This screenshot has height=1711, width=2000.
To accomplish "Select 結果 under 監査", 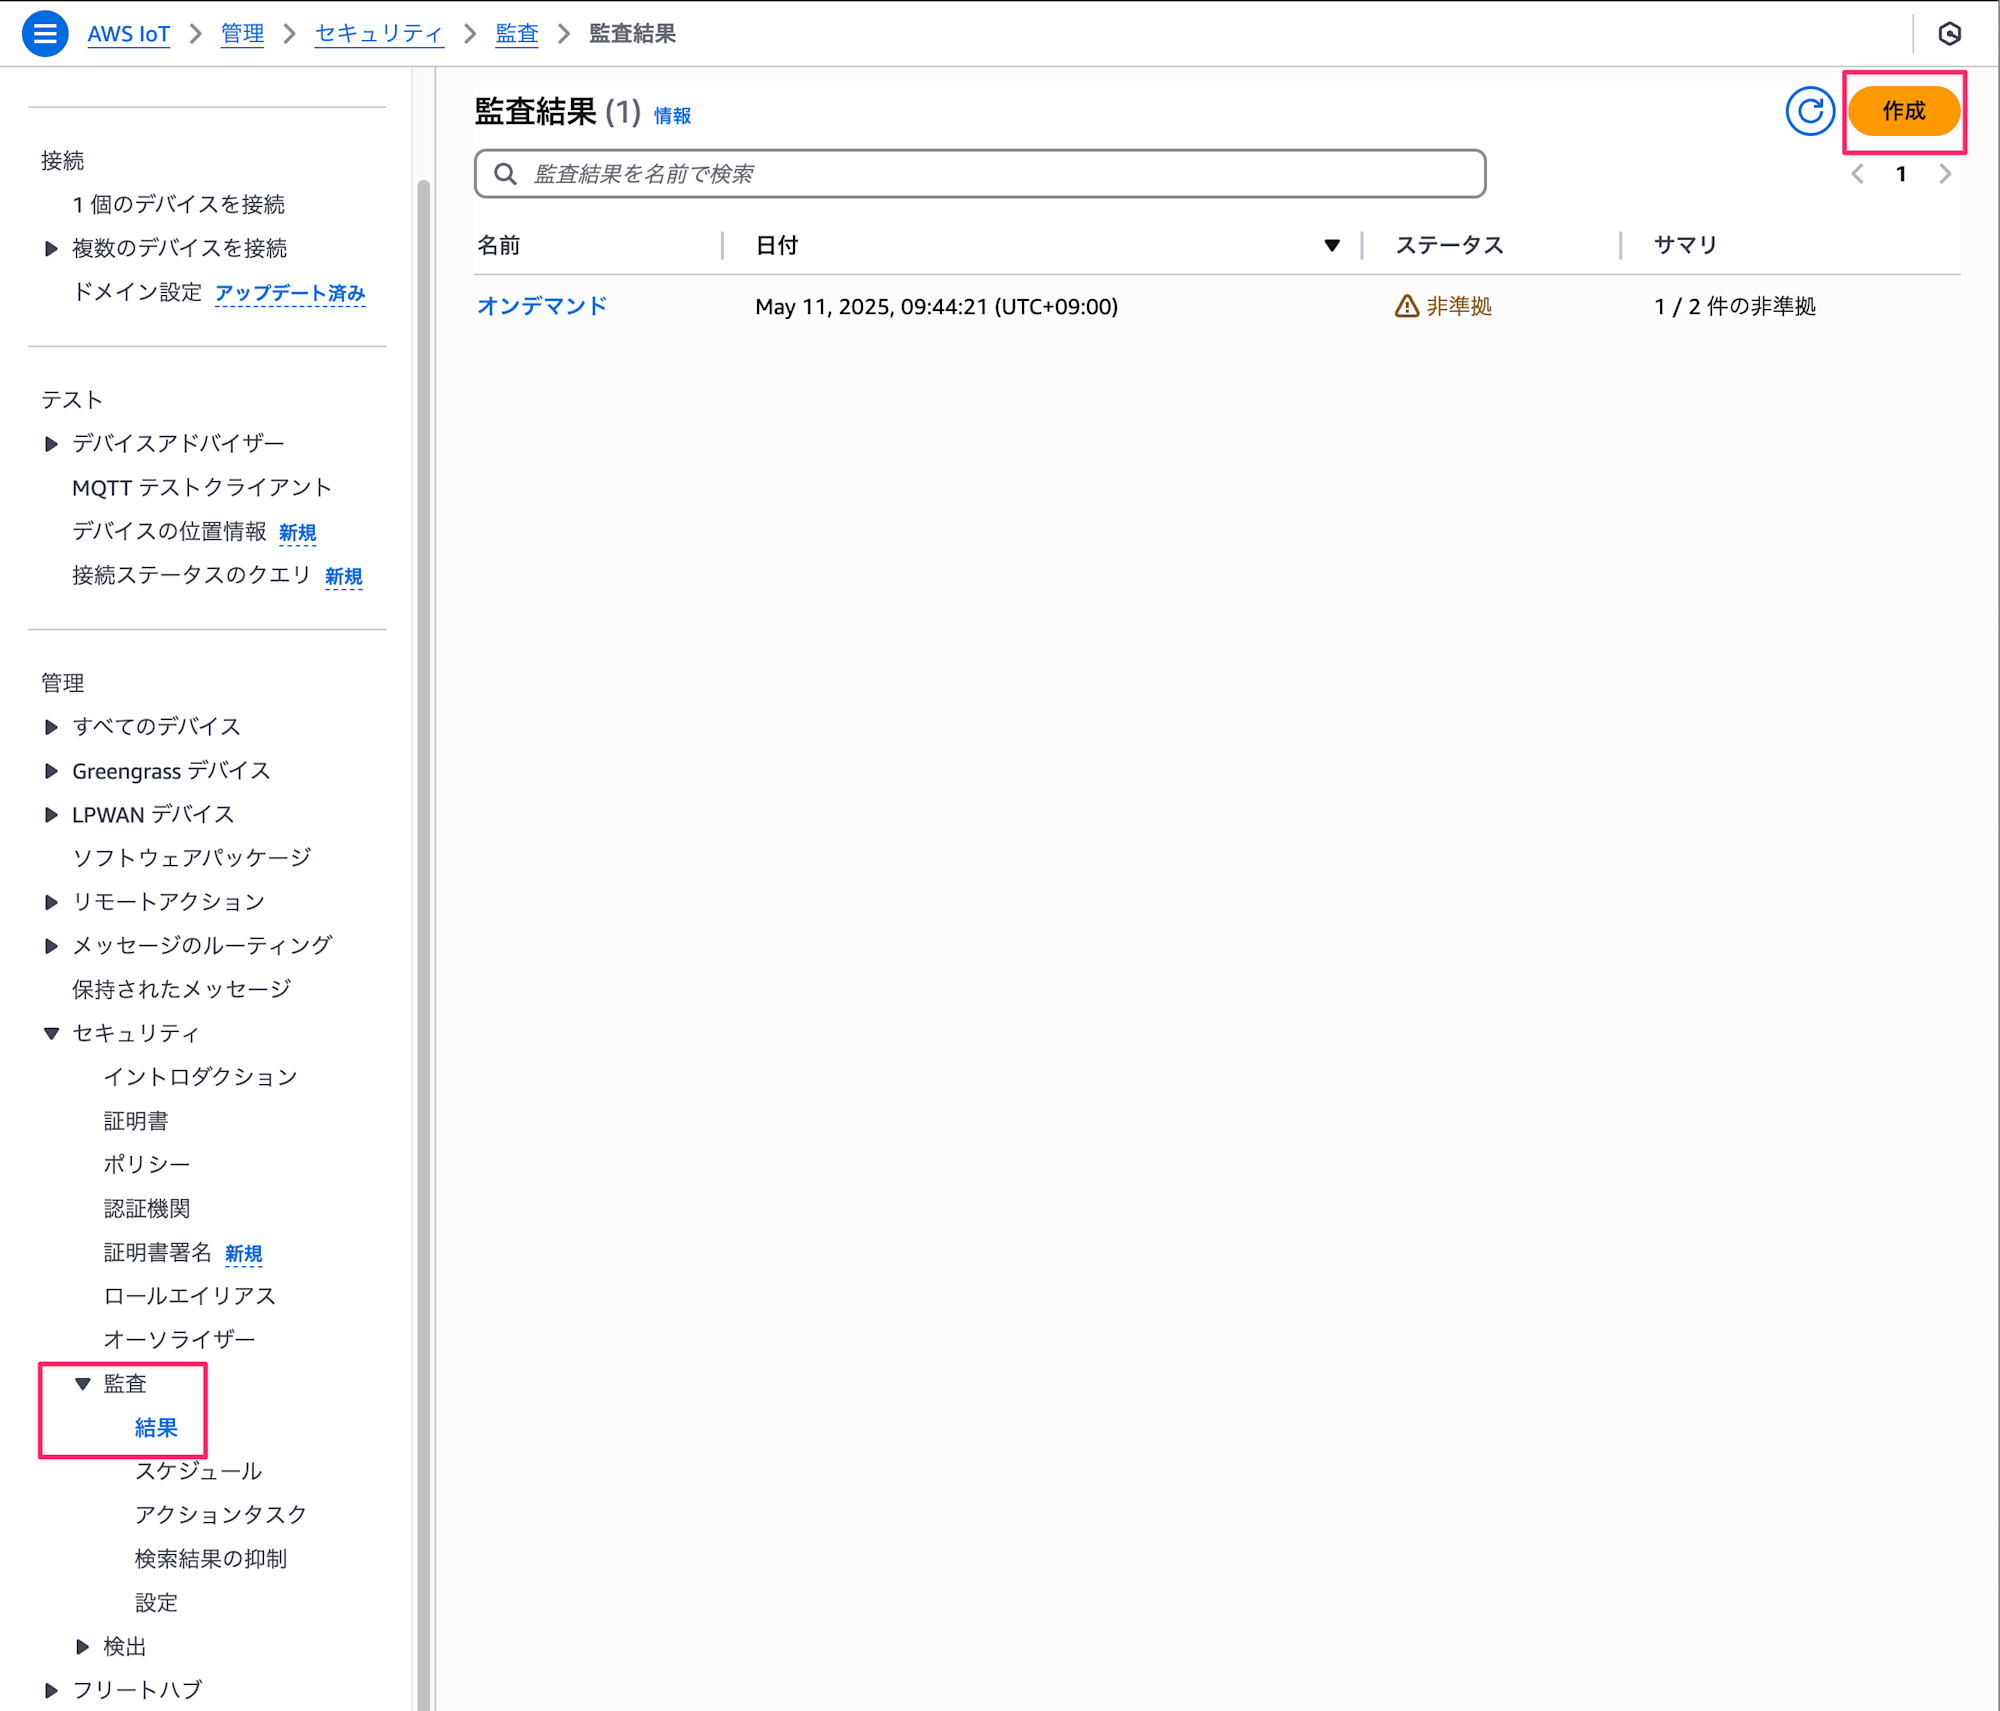I will coord(156,1428).
